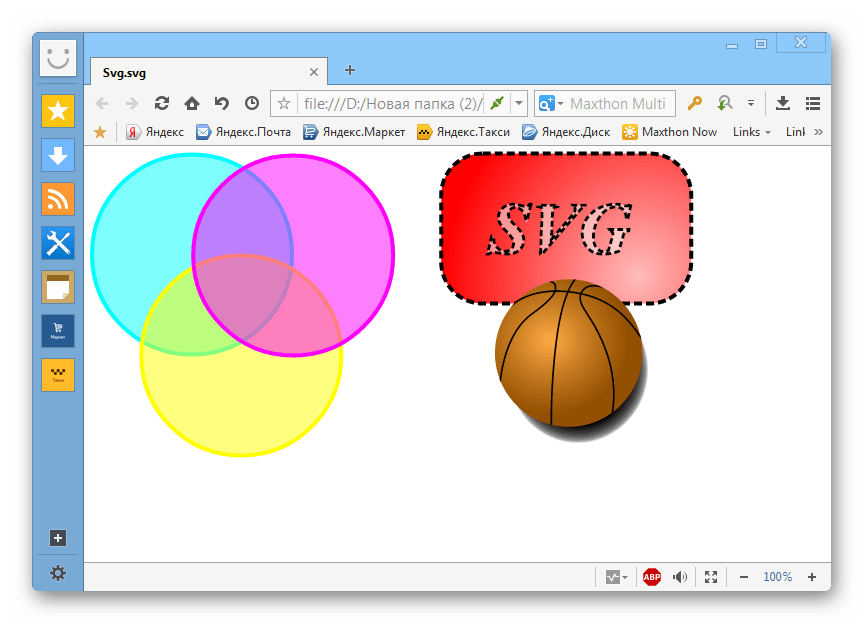The height and width of the screenshot is (624, 864).
Task: Click the Maxthon Multi search field
Action: tap(618, 104)
